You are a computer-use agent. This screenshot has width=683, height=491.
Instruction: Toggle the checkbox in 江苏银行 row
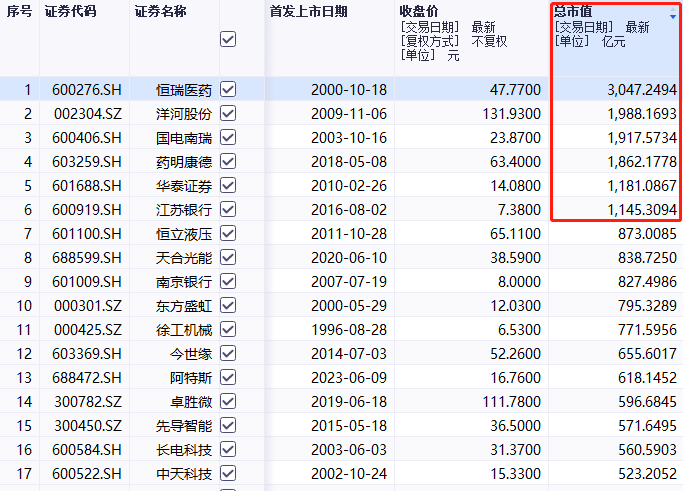point(228,209)
